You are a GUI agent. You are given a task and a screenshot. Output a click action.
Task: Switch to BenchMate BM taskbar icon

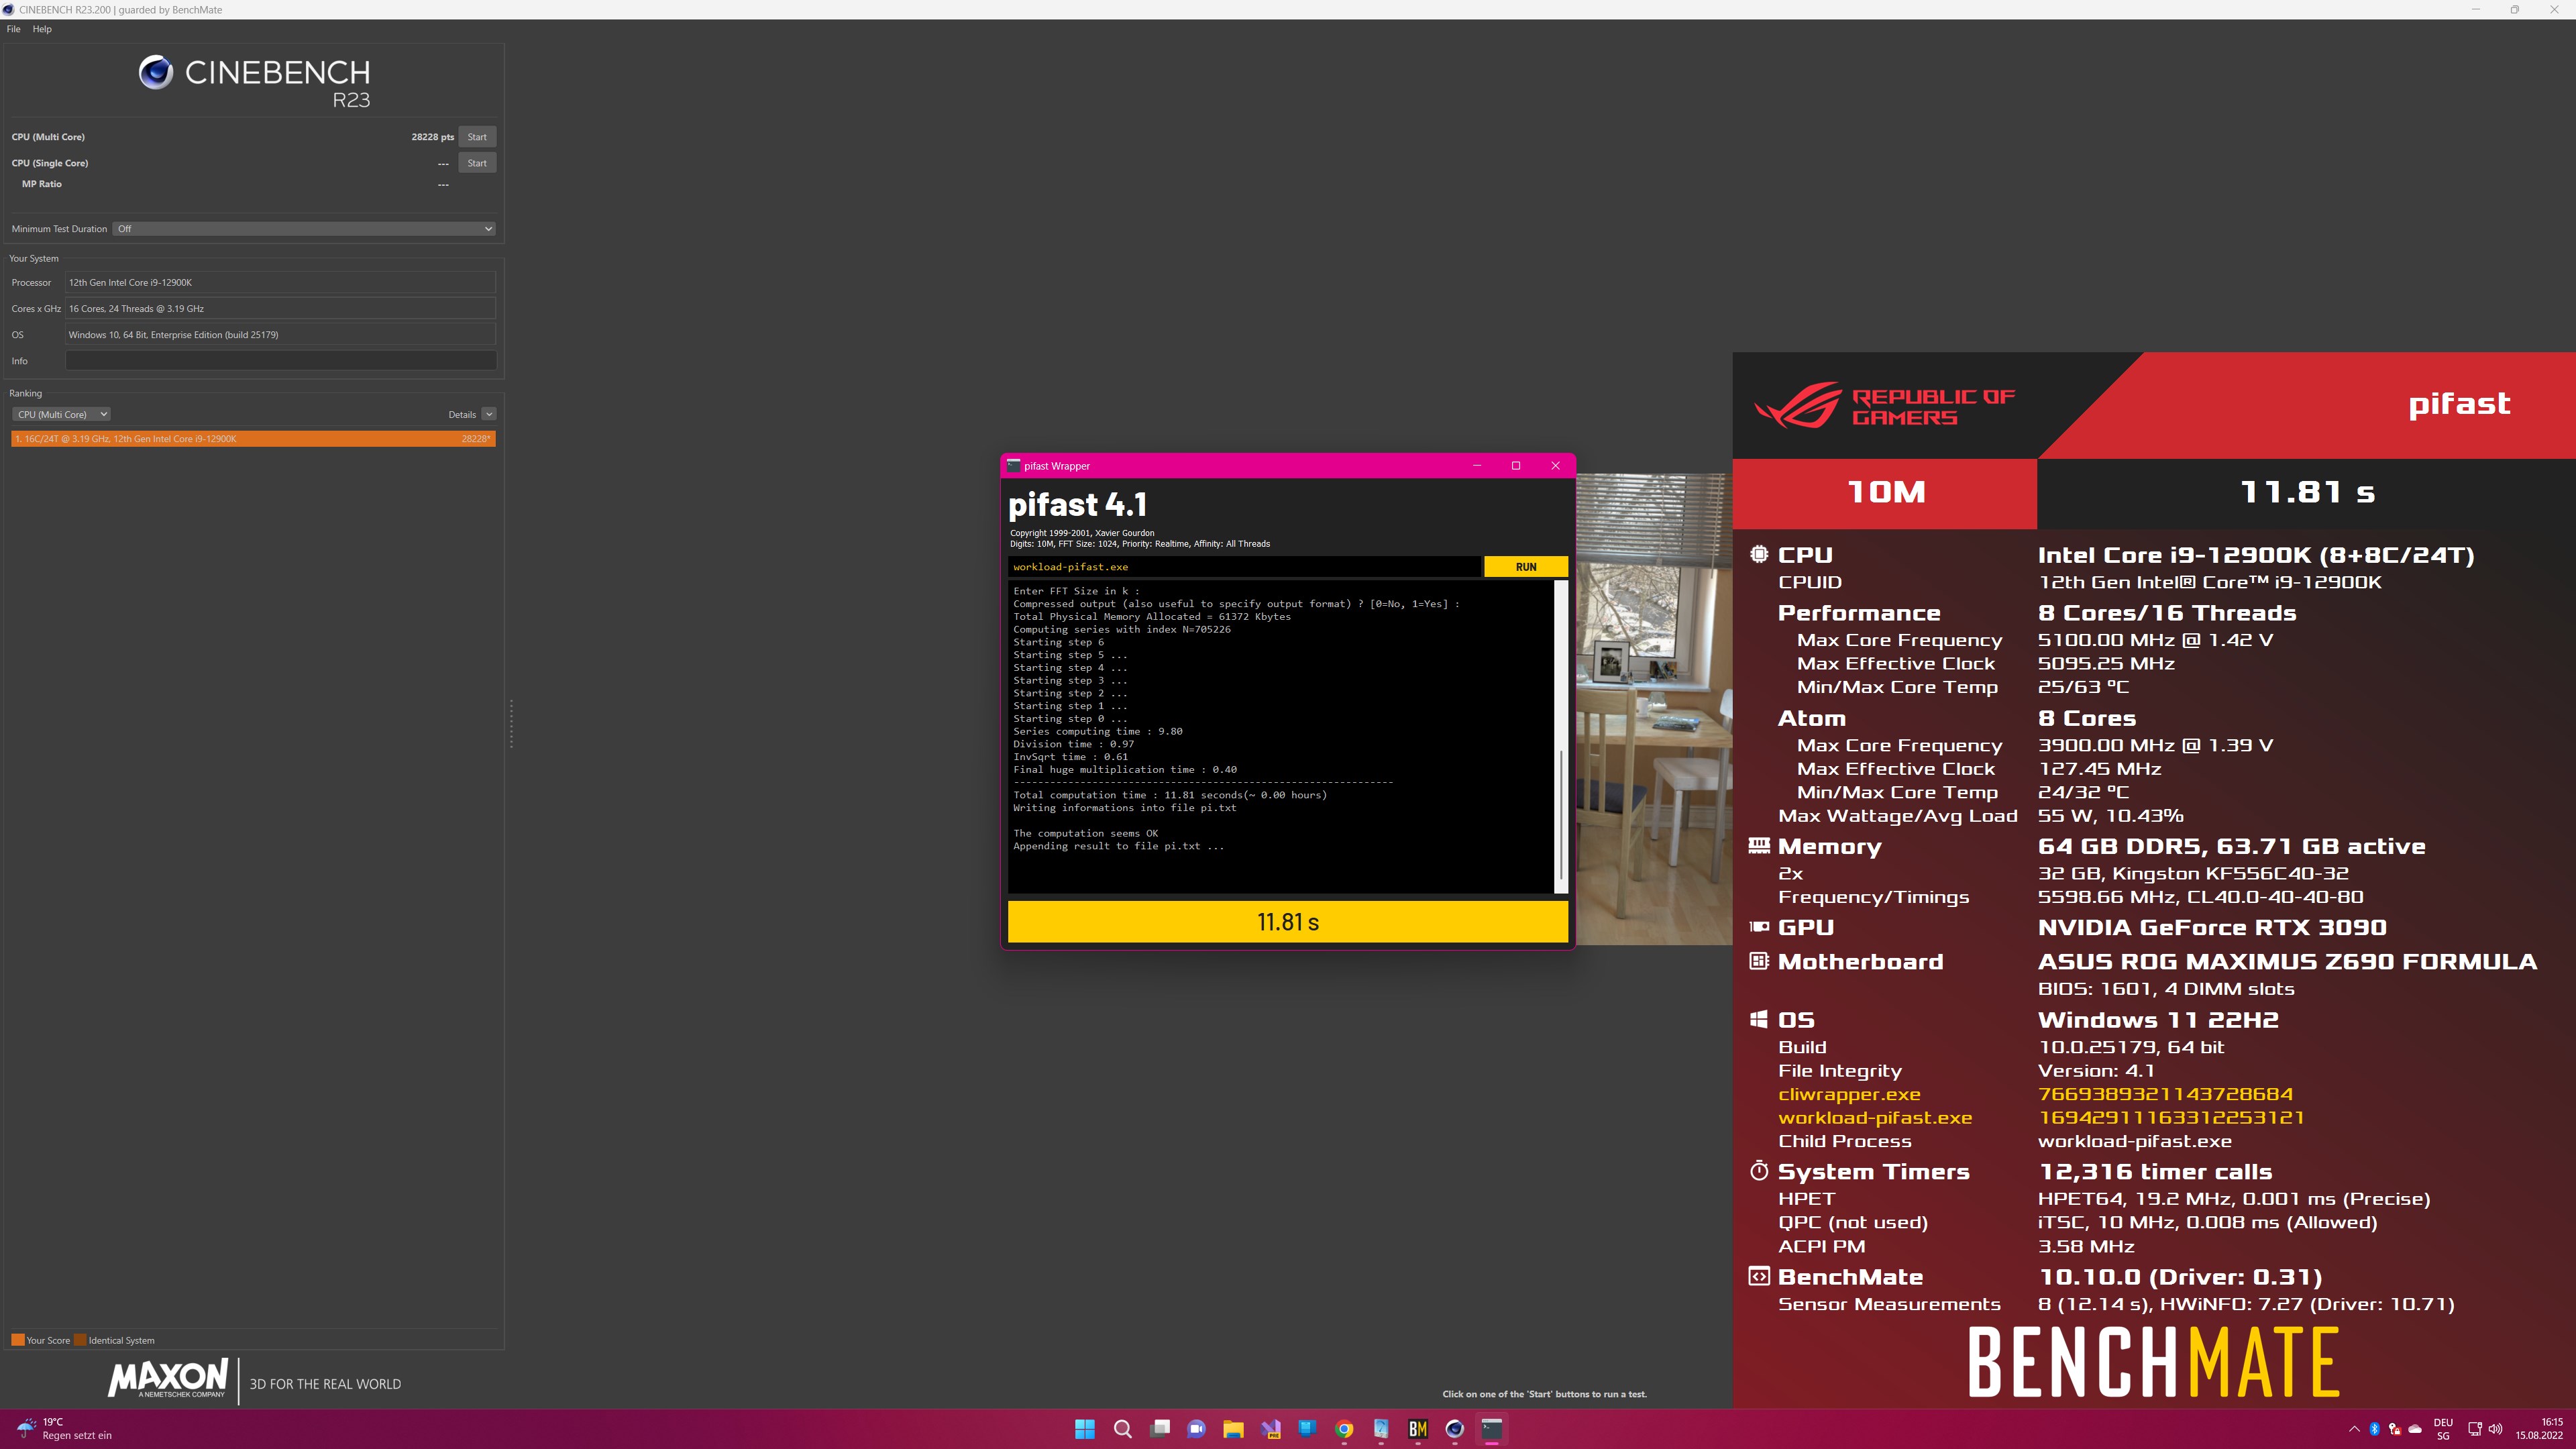(1418, 1429)
